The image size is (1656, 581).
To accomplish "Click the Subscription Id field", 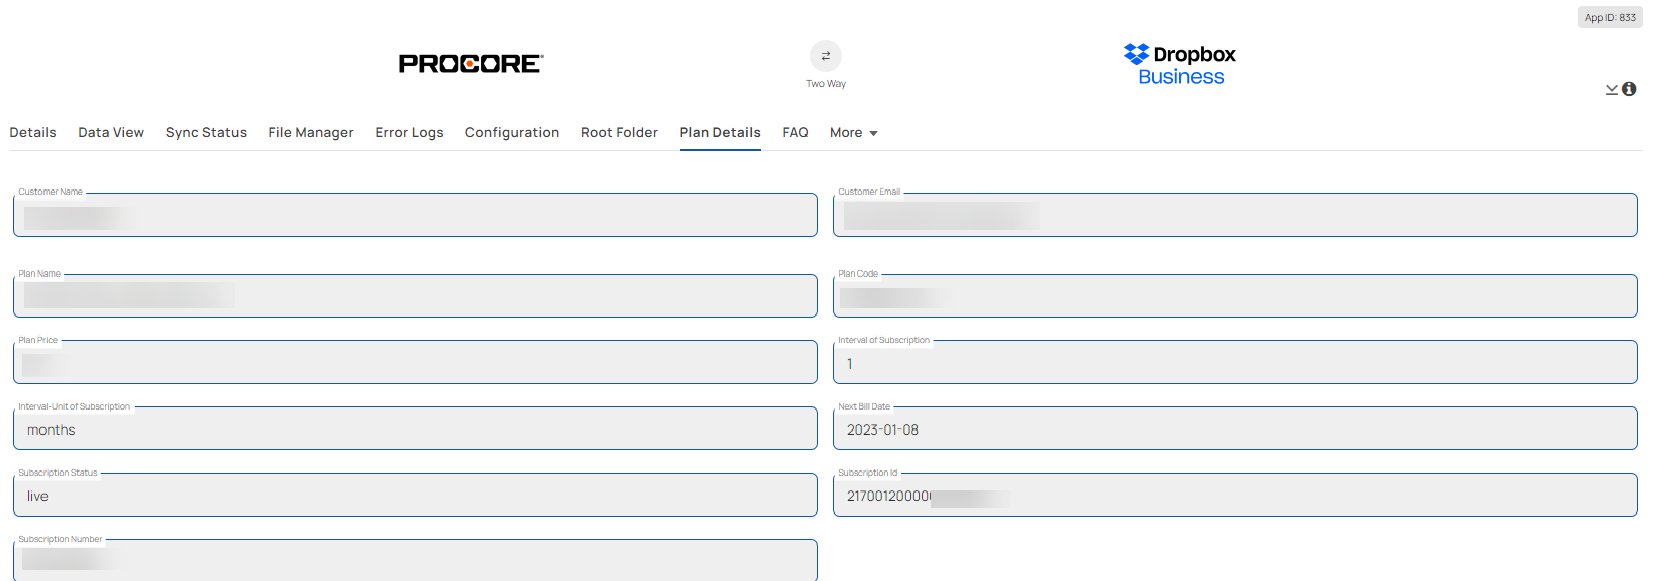I will [1235, 495].
